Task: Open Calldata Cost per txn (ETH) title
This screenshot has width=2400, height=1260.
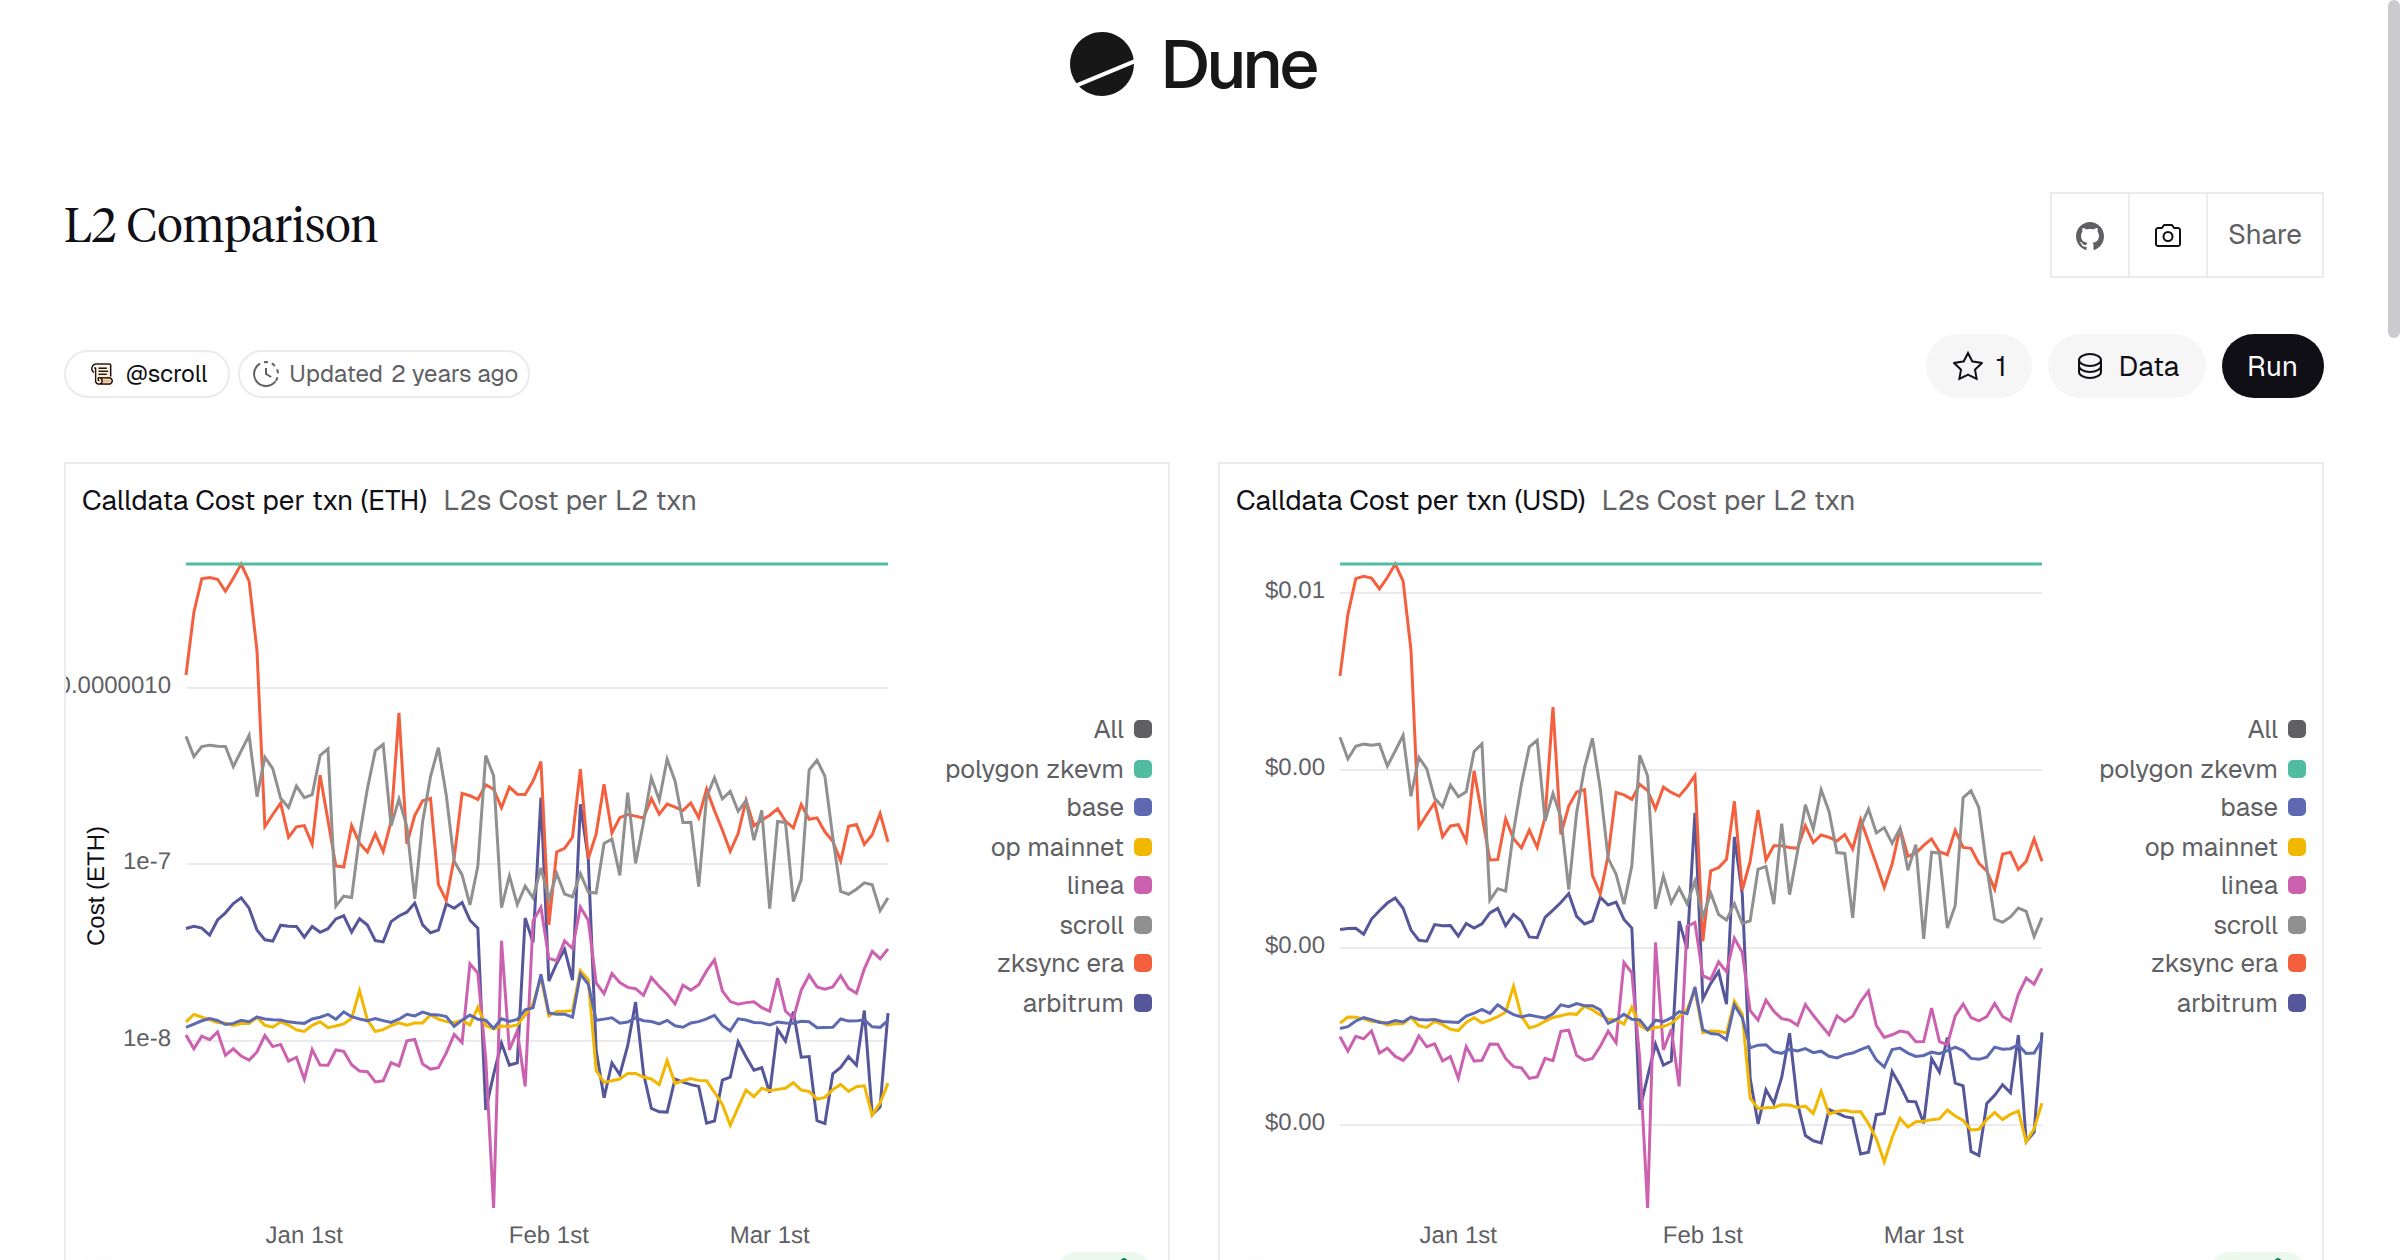Action: click(254, 500)
